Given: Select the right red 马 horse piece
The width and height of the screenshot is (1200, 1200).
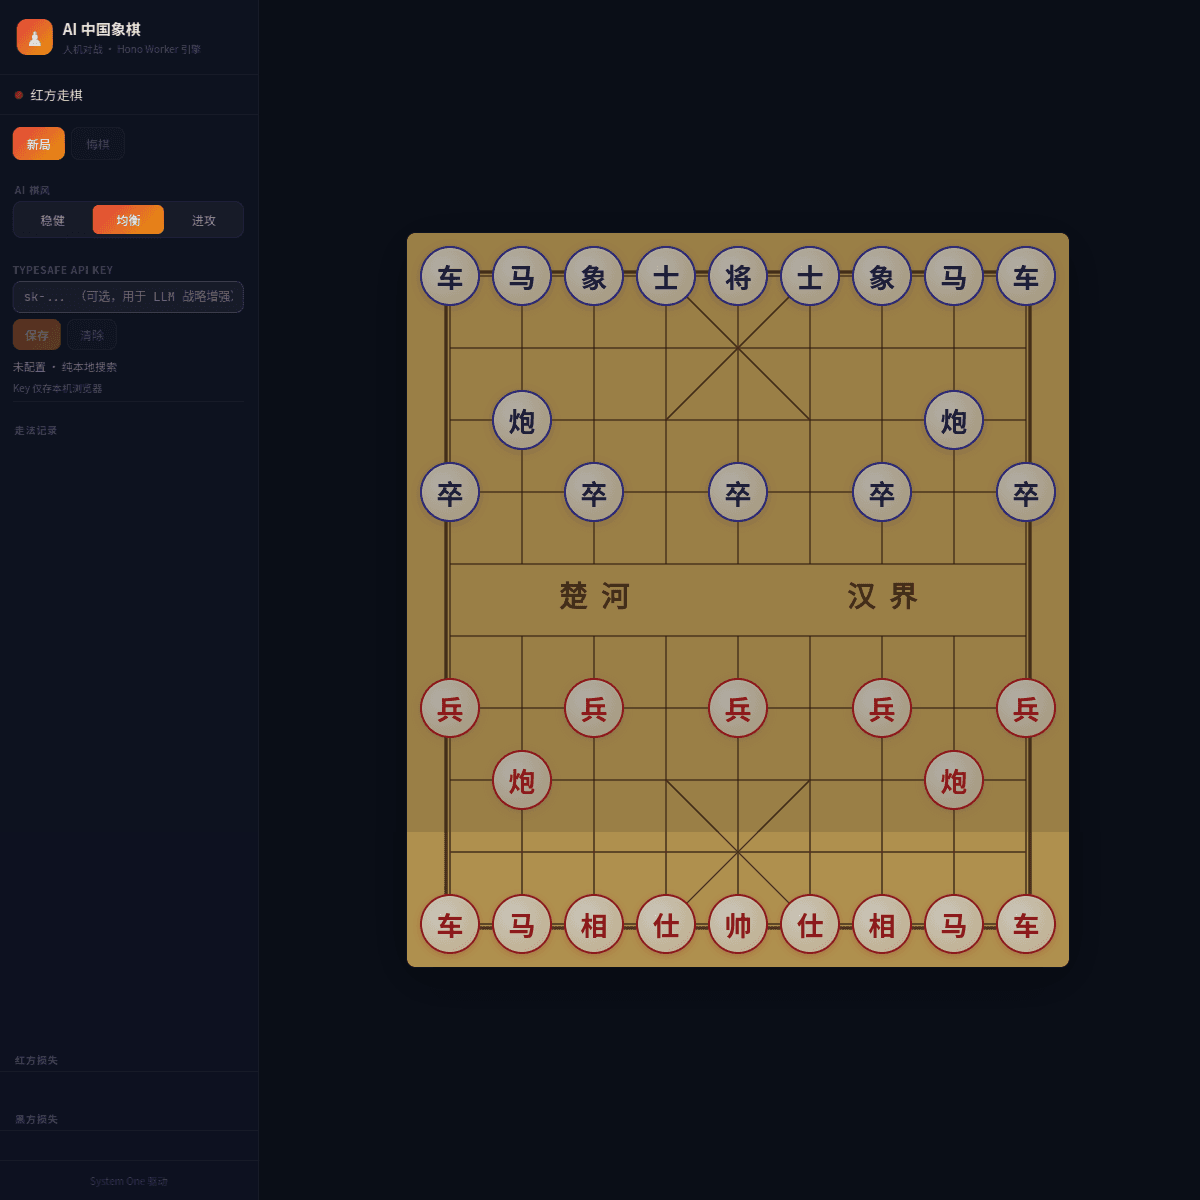Looking at the screenshot, I should pos(954,924).
